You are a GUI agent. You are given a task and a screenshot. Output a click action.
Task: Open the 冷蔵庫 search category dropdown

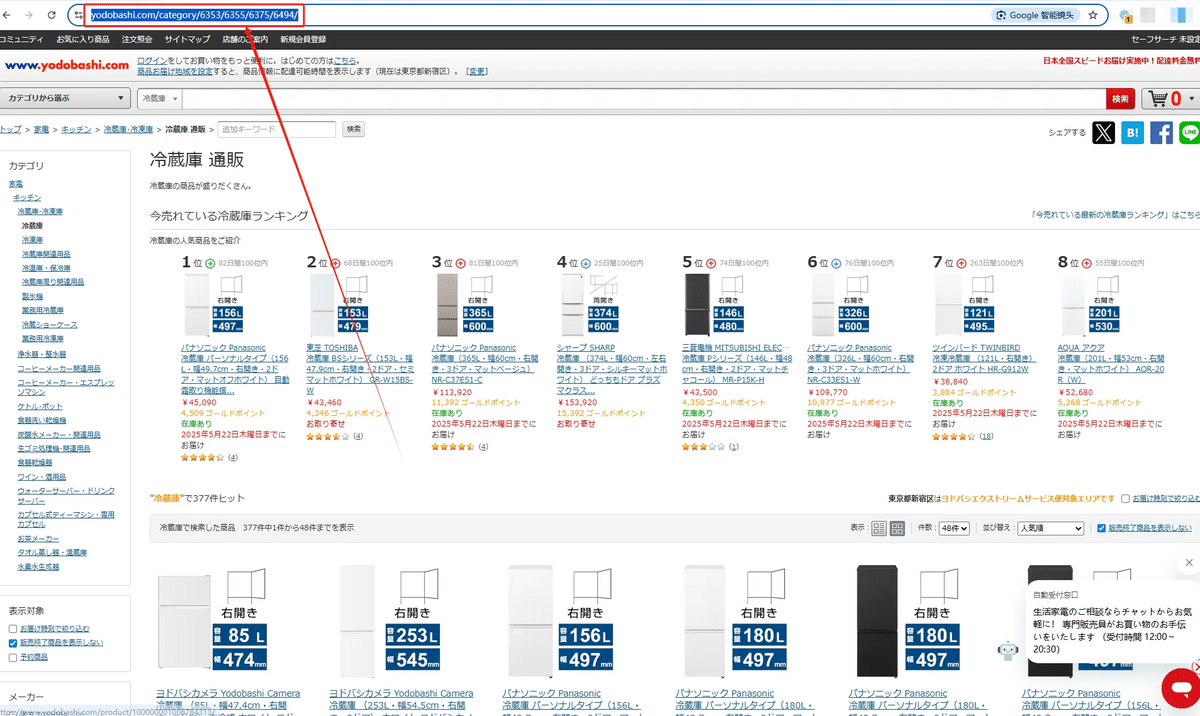pyautogui.click(x=160, y=98)
